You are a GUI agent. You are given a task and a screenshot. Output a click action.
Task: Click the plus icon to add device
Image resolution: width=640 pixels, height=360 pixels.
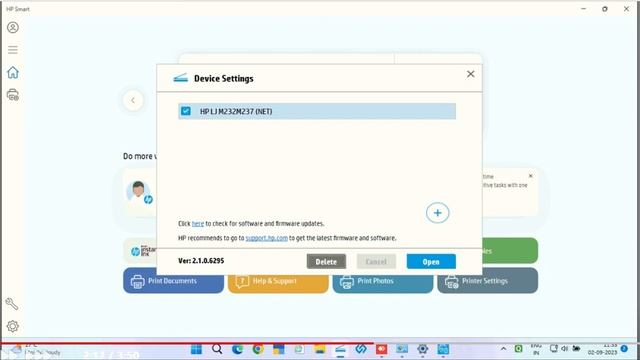[438, 213]
